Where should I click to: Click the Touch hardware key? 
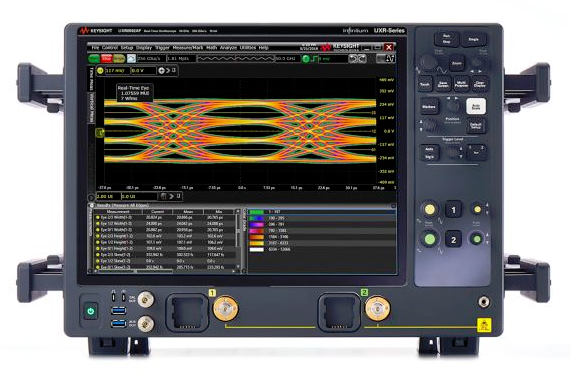point(425,84)
